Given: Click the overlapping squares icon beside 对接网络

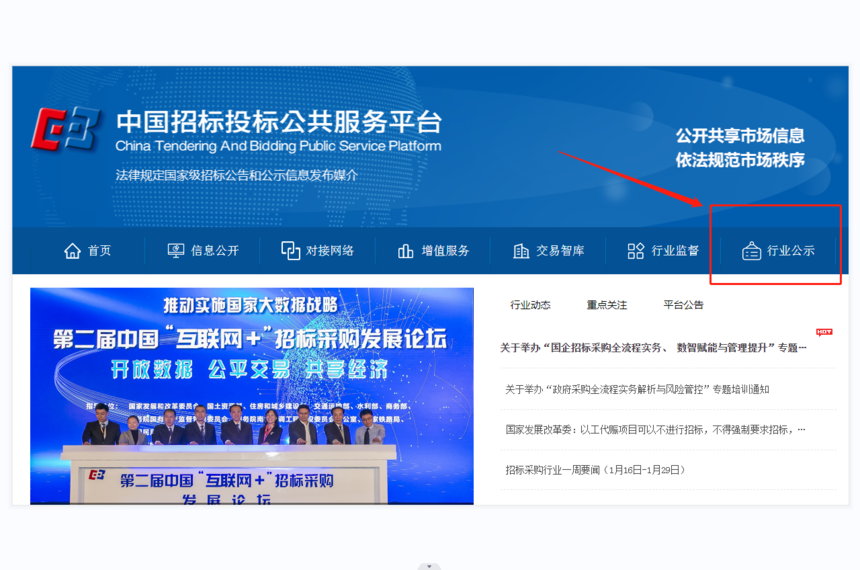Looking at the screenshot, I should click(291, 251).
